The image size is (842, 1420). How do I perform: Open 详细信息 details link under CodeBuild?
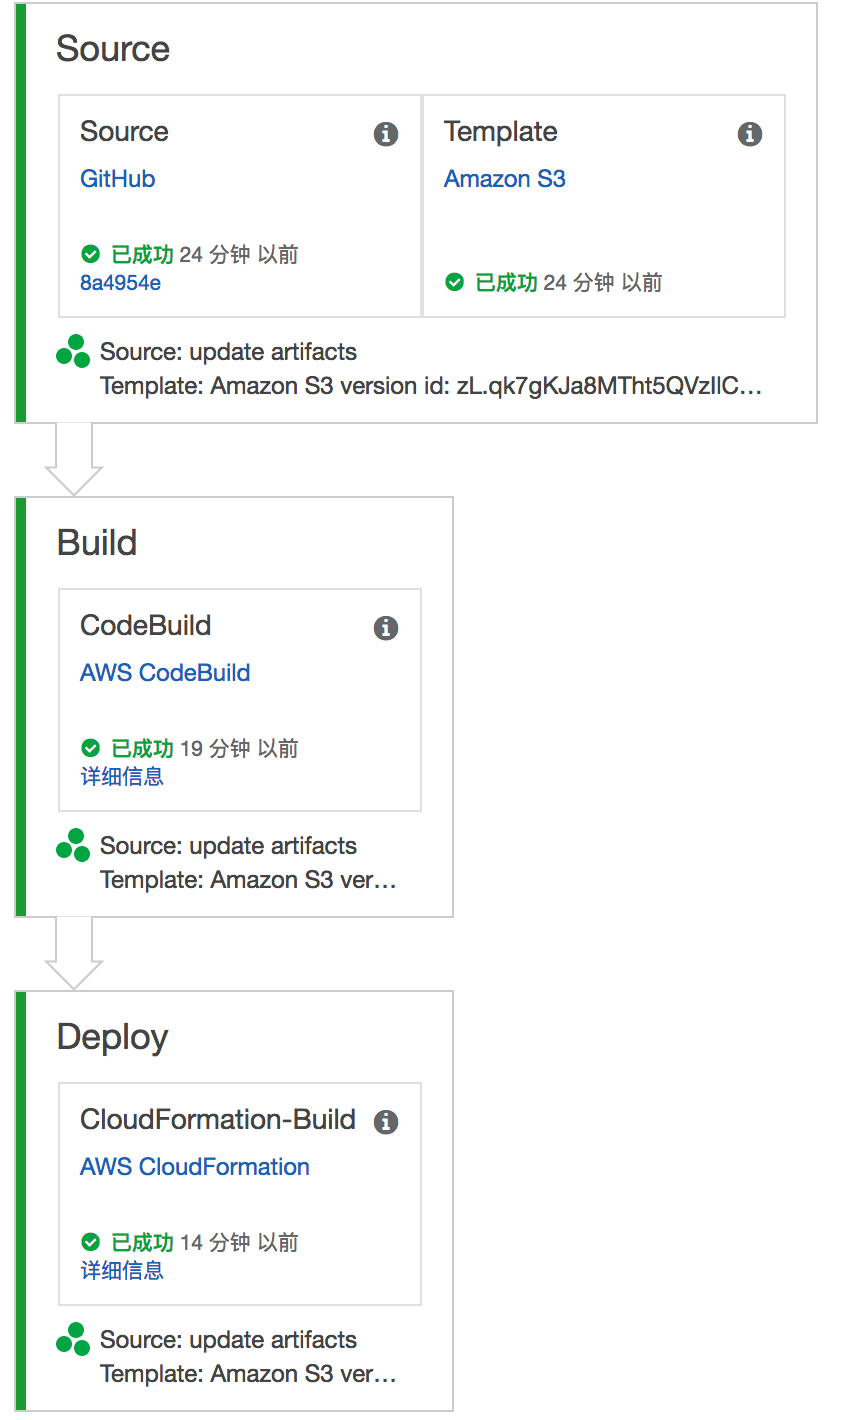point(122,777)
